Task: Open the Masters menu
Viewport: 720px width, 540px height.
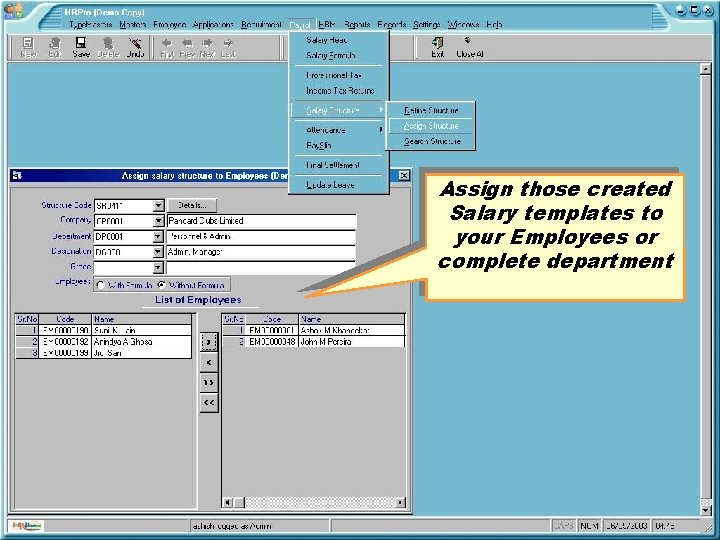Action: pos(132,25)
